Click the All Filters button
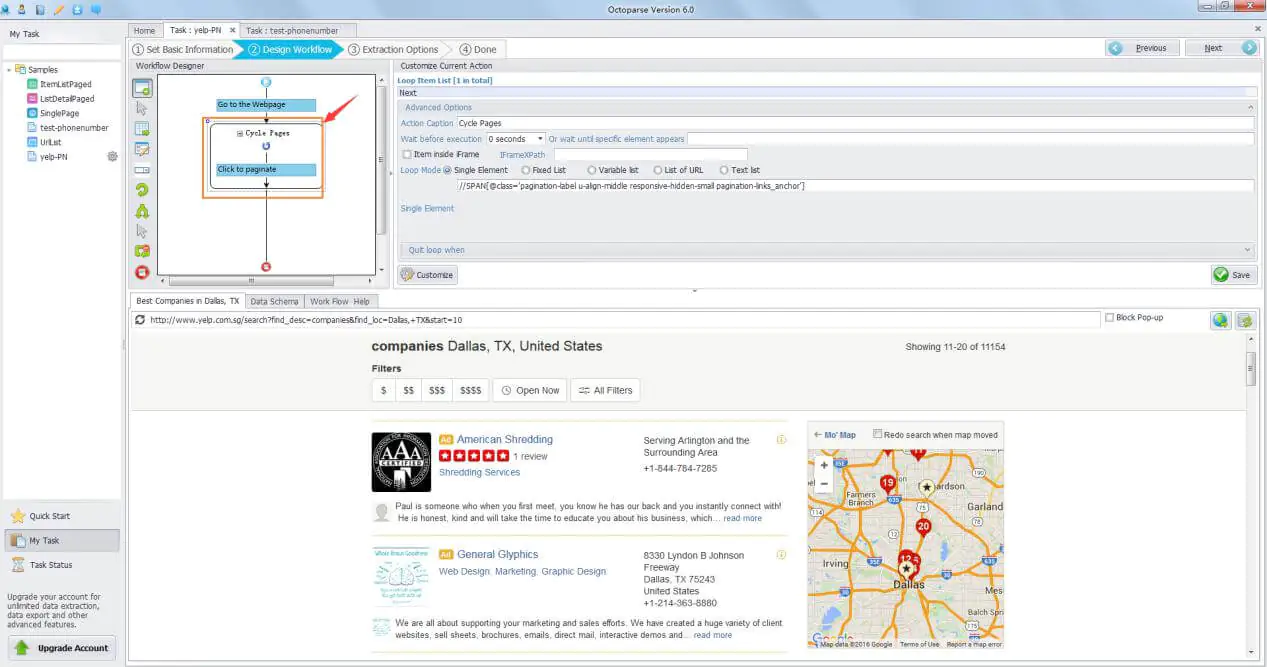Image resolution: width=1267 pixels, height=667 pixels. (x=605, y=390)
